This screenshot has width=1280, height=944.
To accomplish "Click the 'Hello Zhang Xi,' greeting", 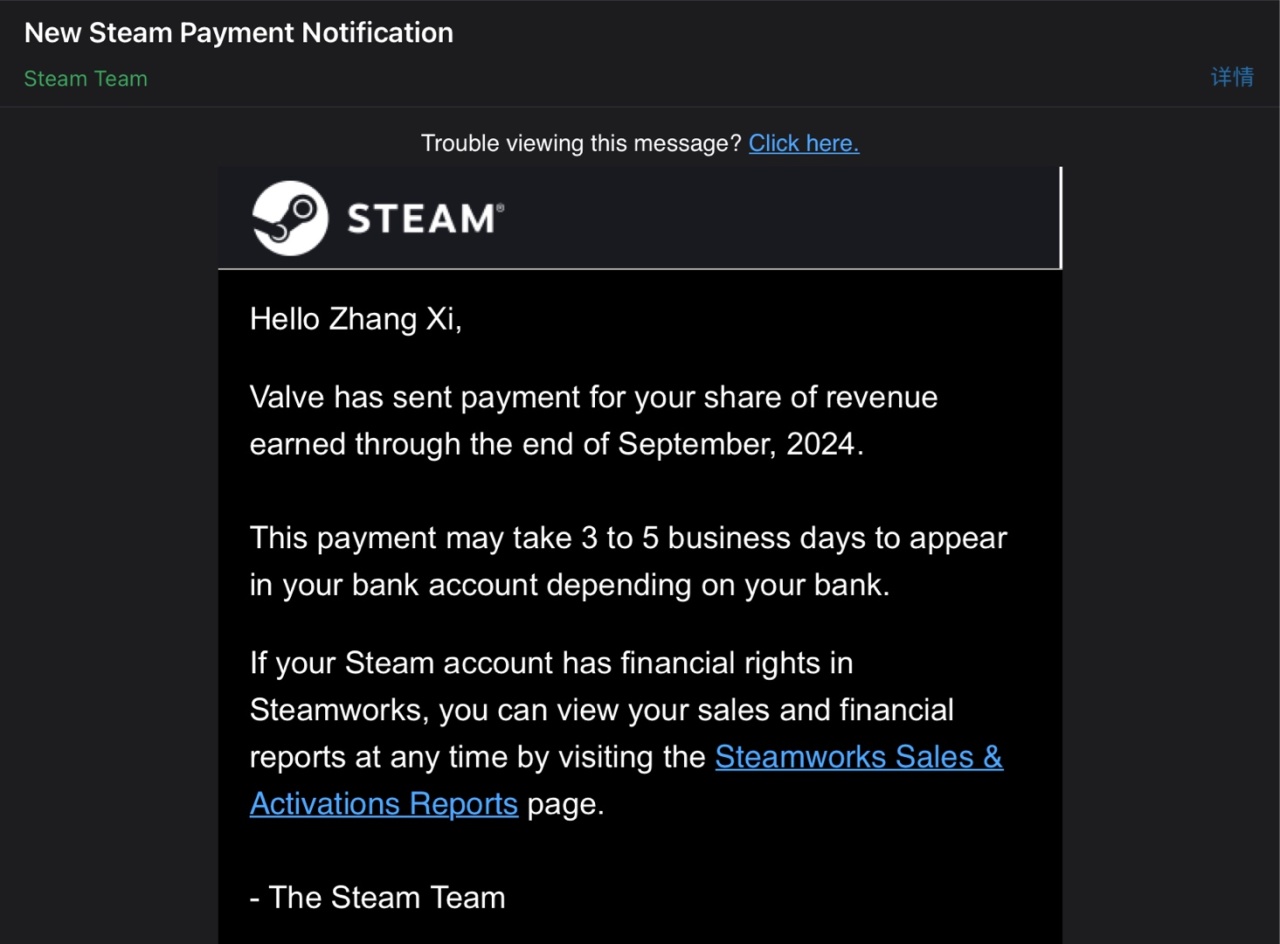I will [356, 319].
